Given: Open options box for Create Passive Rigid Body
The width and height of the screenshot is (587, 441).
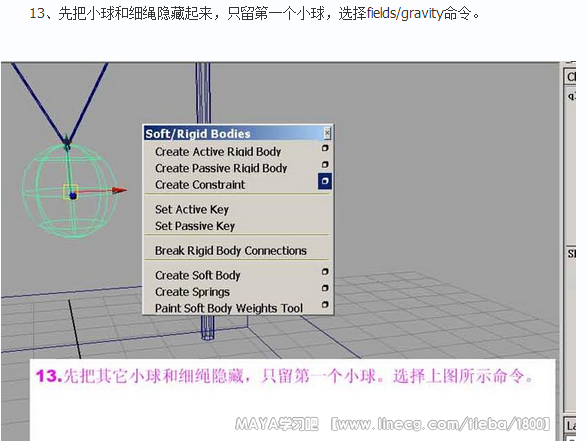Looking at the screenshot, I should pos(325,165).
